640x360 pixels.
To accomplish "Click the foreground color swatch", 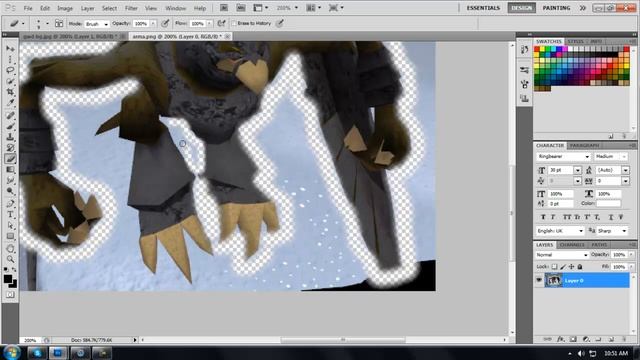I will (8, 279).
